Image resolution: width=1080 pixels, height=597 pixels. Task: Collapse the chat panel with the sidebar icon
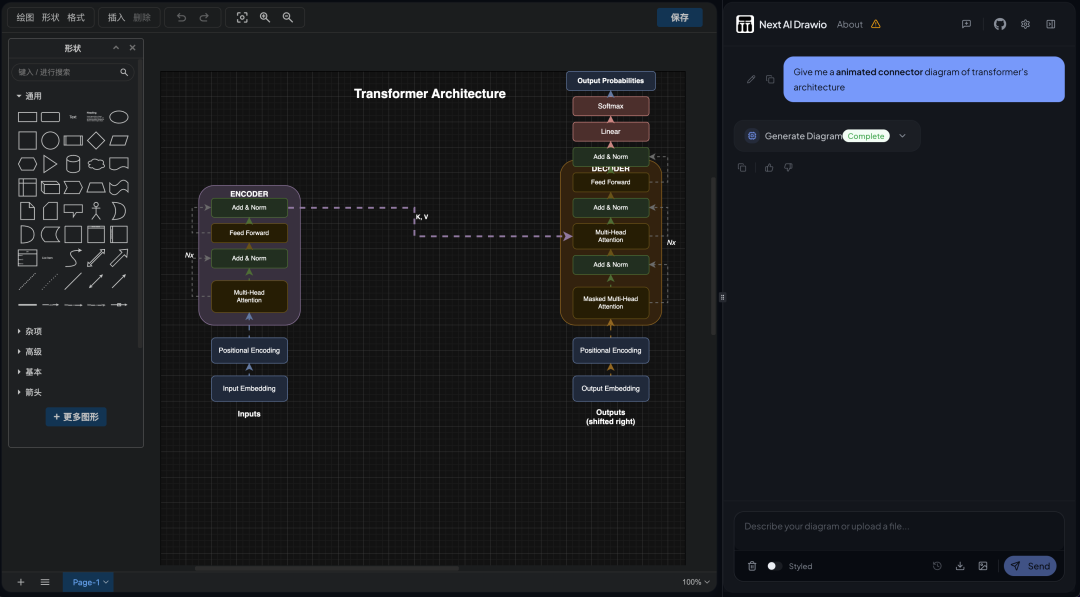pyautogui.click(x=1050, y=24)
